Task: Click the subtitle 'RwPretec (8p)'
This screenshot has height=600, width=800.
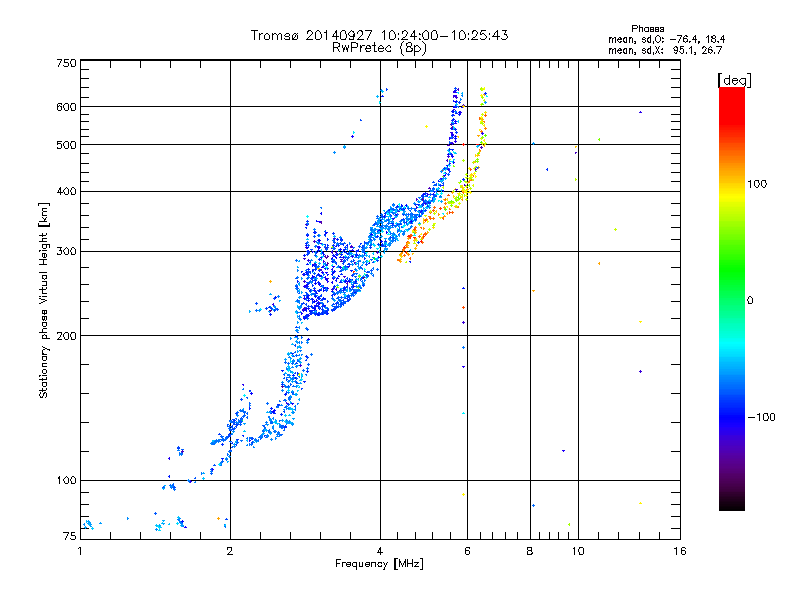Action: (379, 48)
